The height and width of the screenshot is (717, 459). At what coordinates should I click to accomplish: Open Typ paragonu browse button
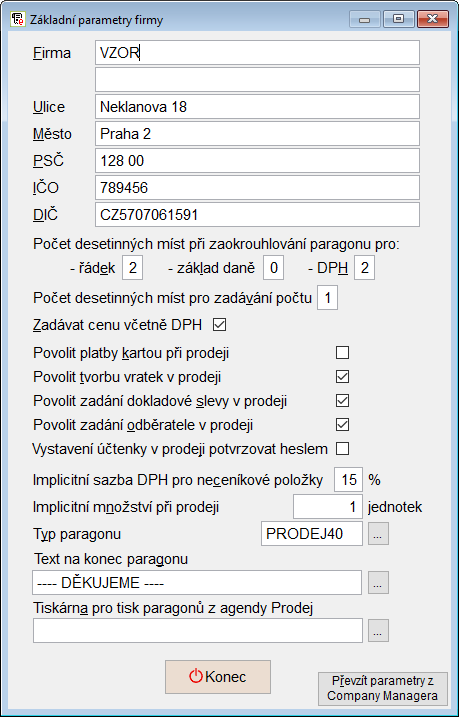[379, 534]
